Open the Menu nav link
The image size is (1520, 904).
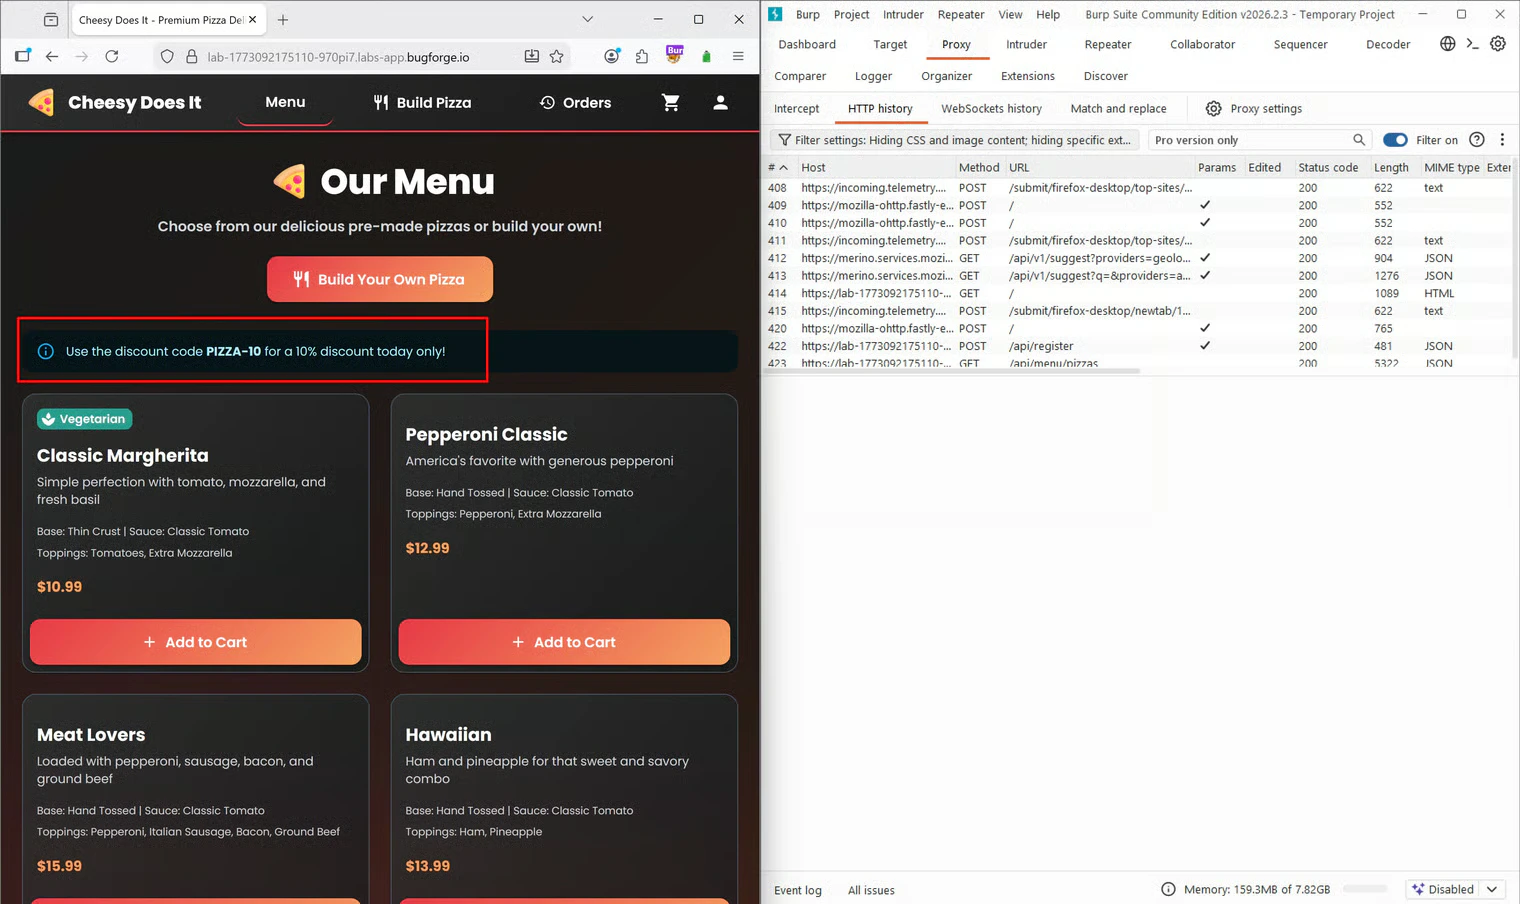(x=285, y=102)
